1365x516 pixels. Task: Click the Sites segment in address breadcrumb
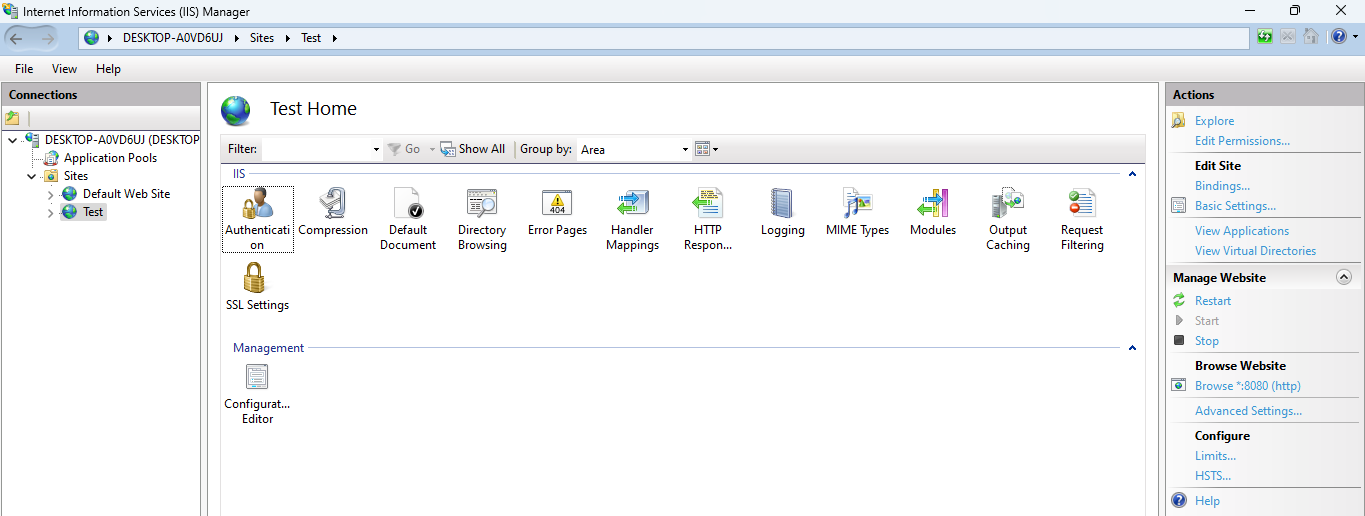[x=261, y=38]
